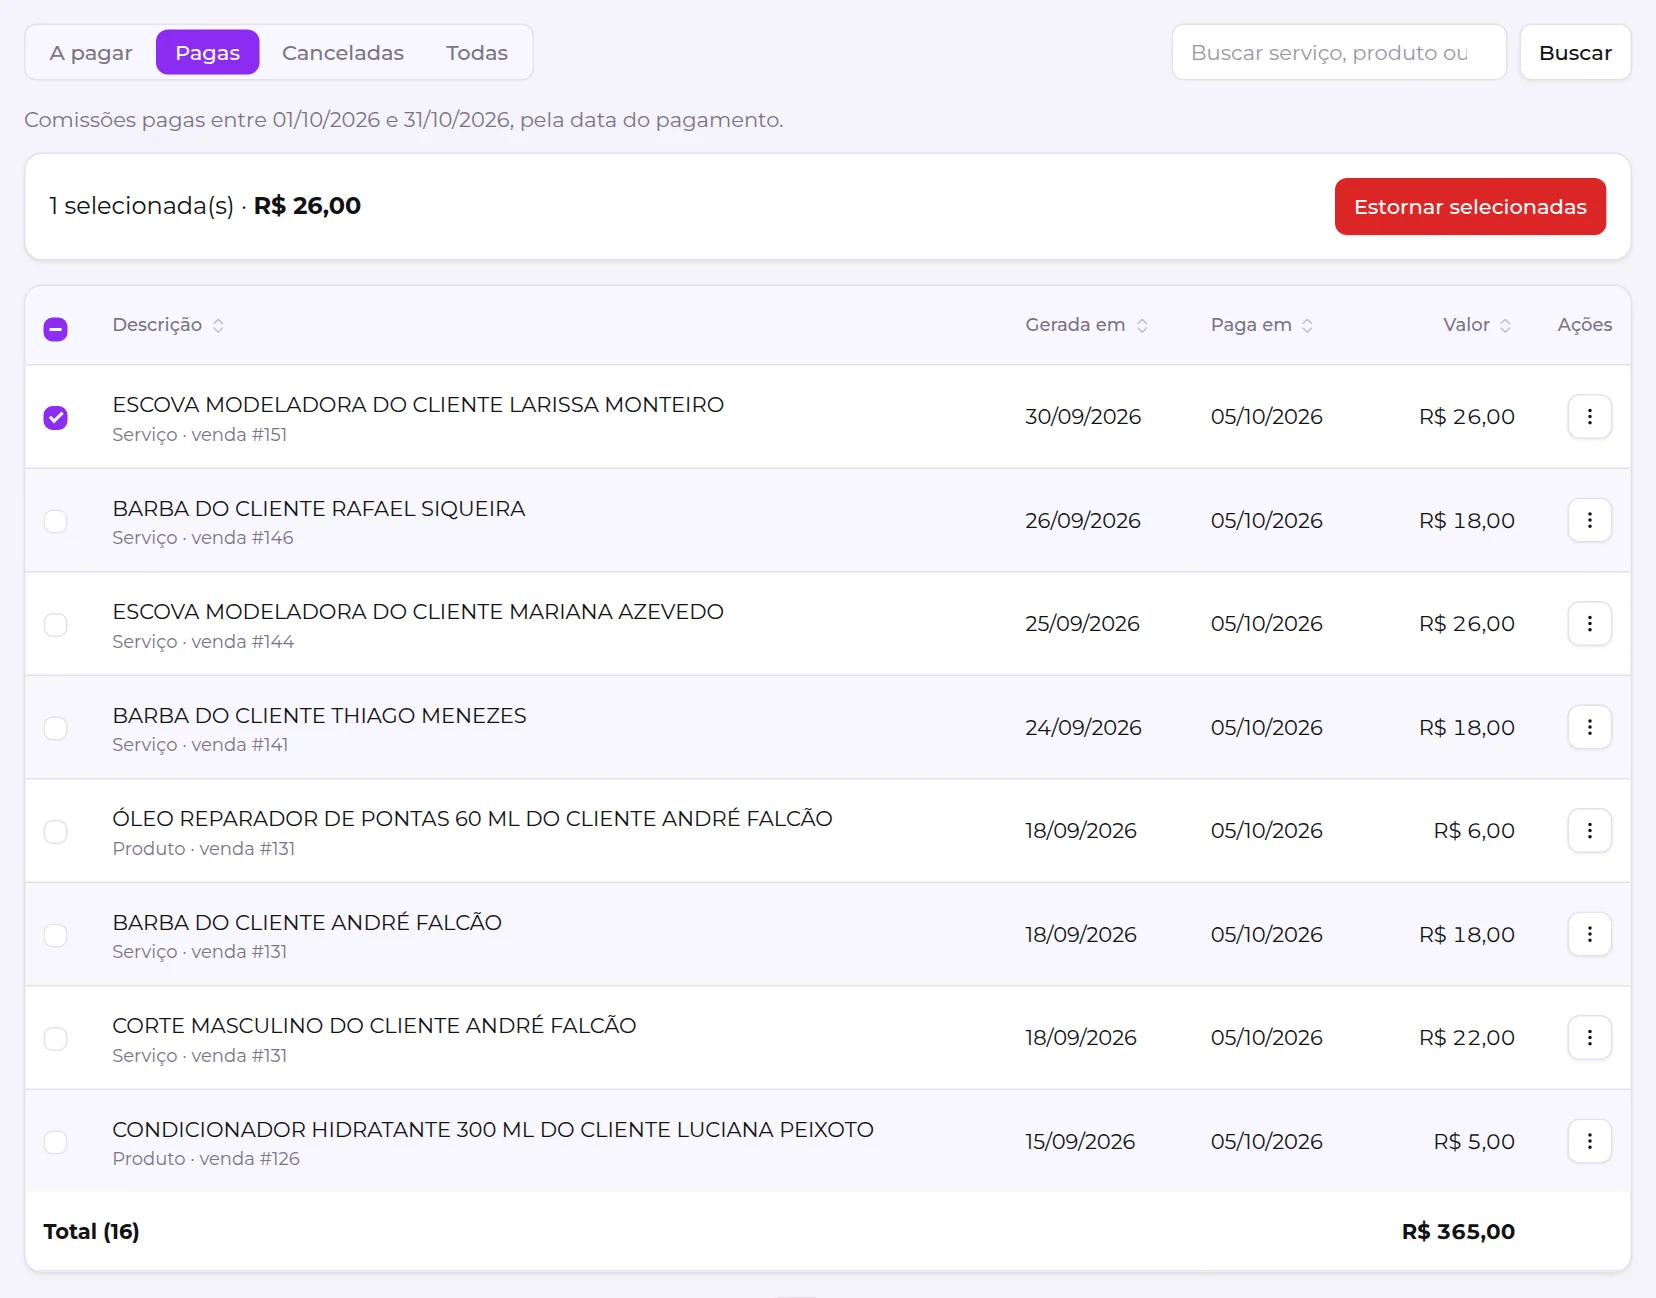Select the Rafael Siqueira commission checkbox
The width and height of the screenshot is (1656, 1298).
tap(56, 521)
